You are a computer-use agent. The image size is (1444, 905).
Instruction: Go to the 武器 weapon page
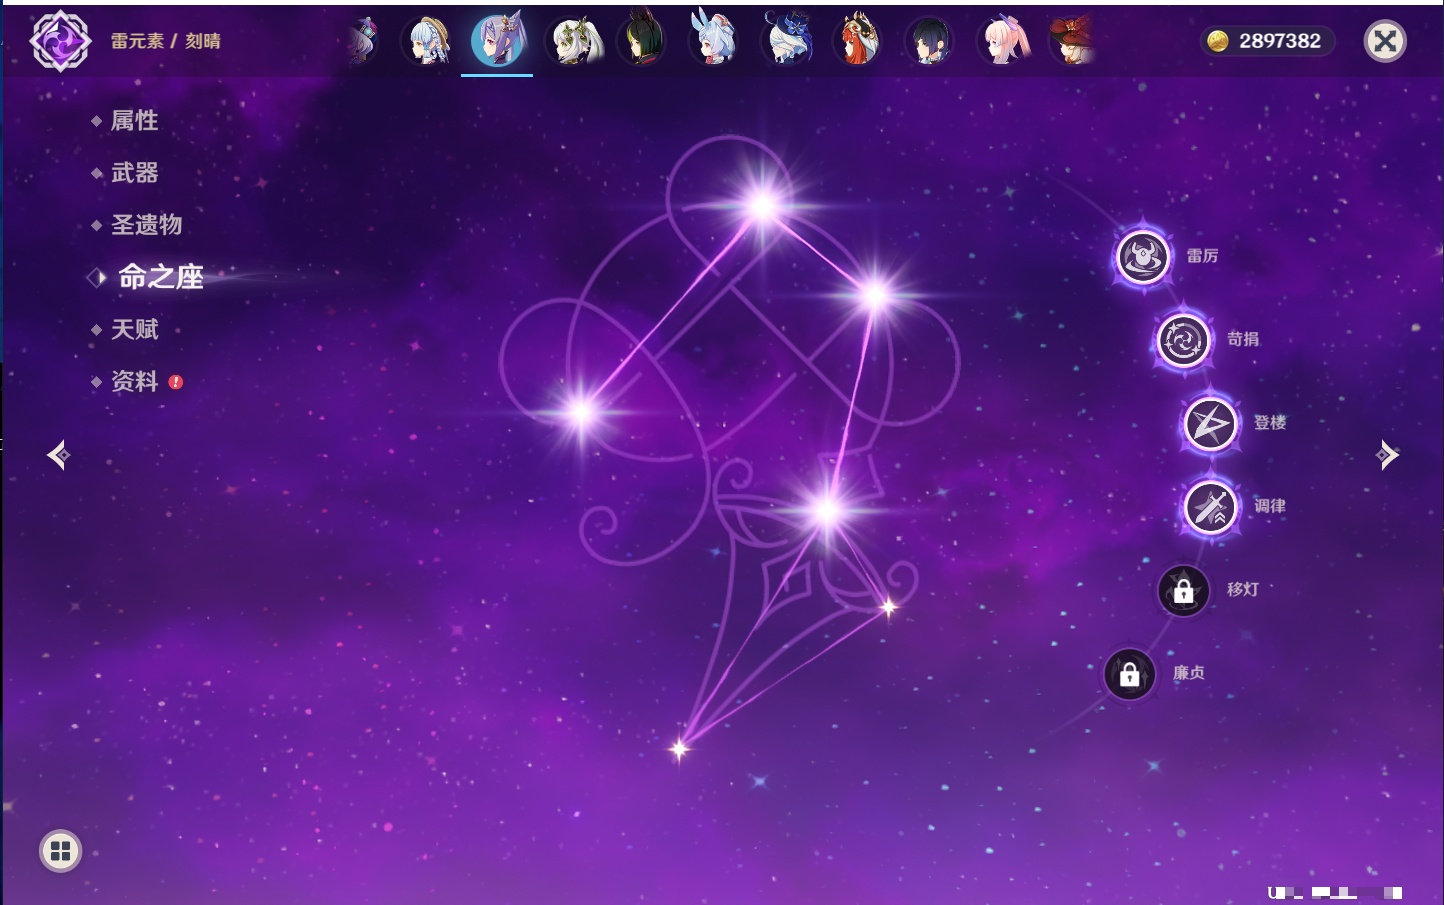pos(135,173)
